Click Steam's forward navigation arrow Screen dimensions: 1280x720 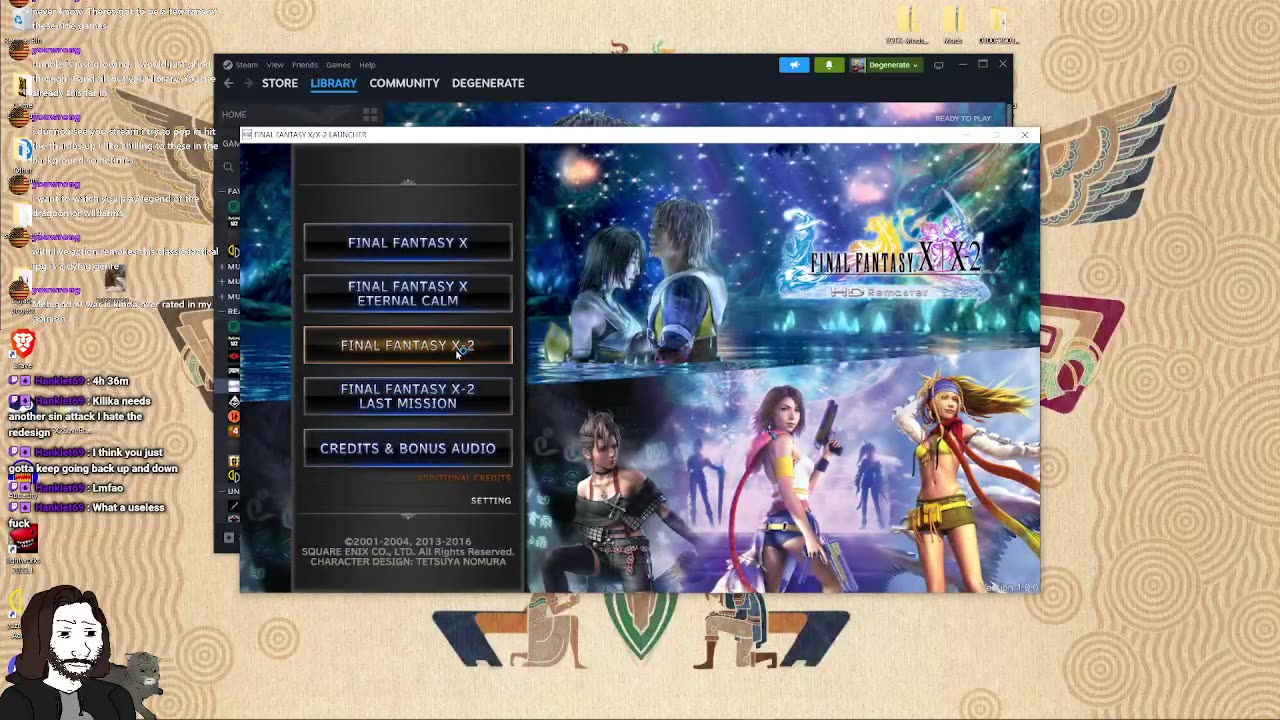(x=247, y=83)
